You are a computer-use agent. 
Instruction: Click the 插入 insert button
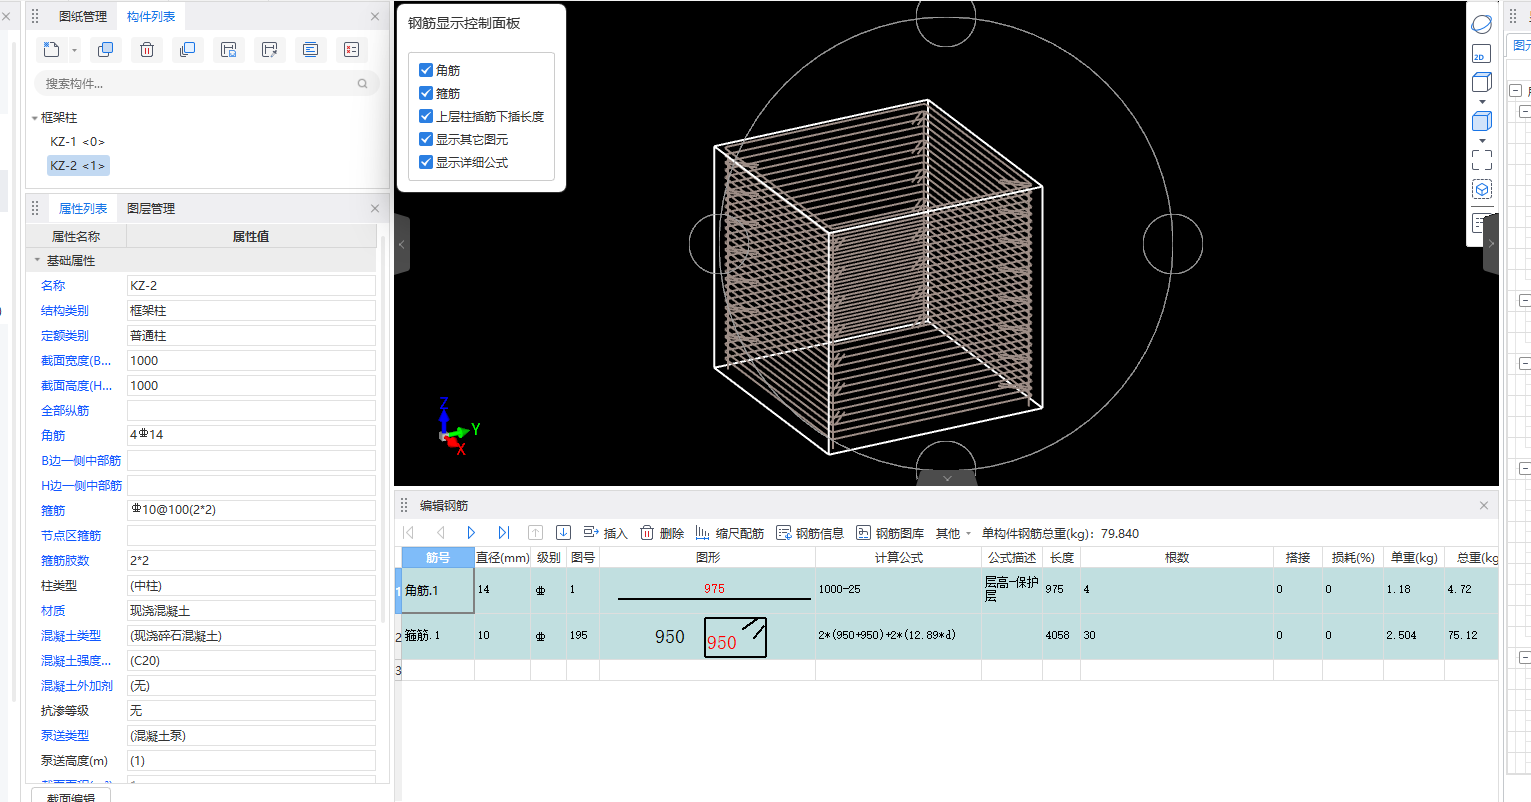[605, 533]
